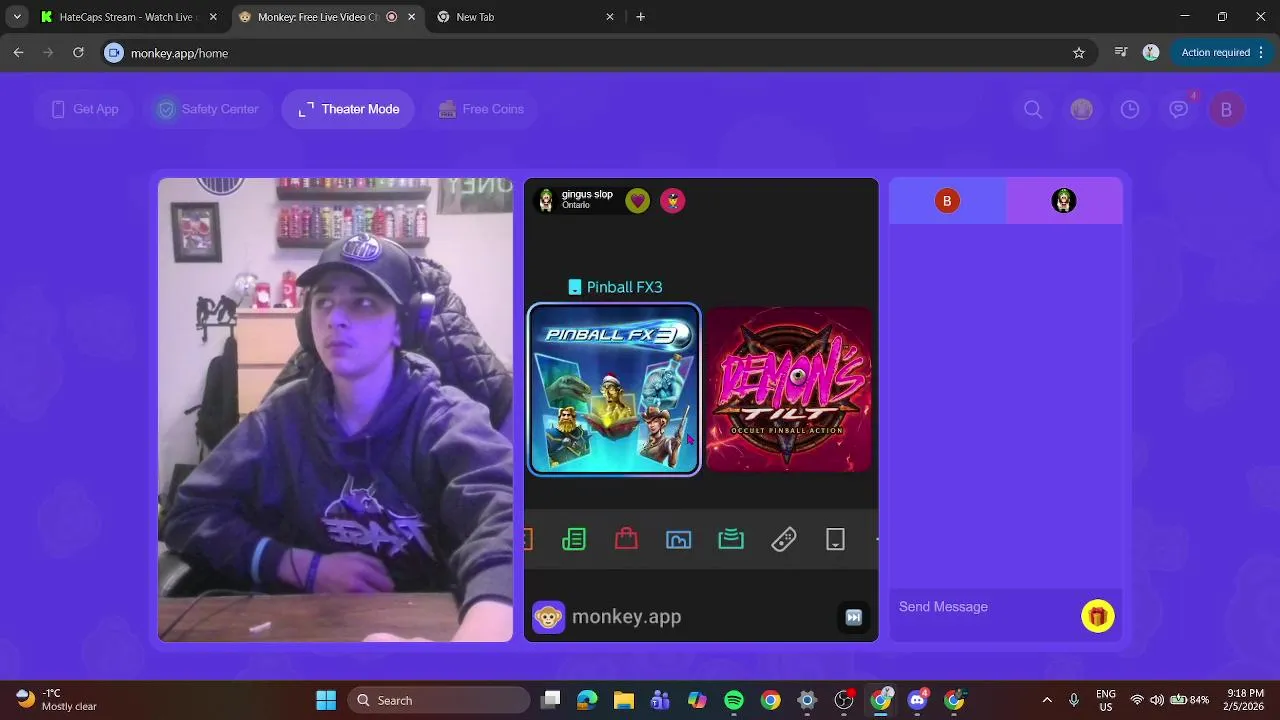Click the game controller icon in console menu
Image resolution: width=1280 pixels, height=720 pixels.
coord(784,540)
